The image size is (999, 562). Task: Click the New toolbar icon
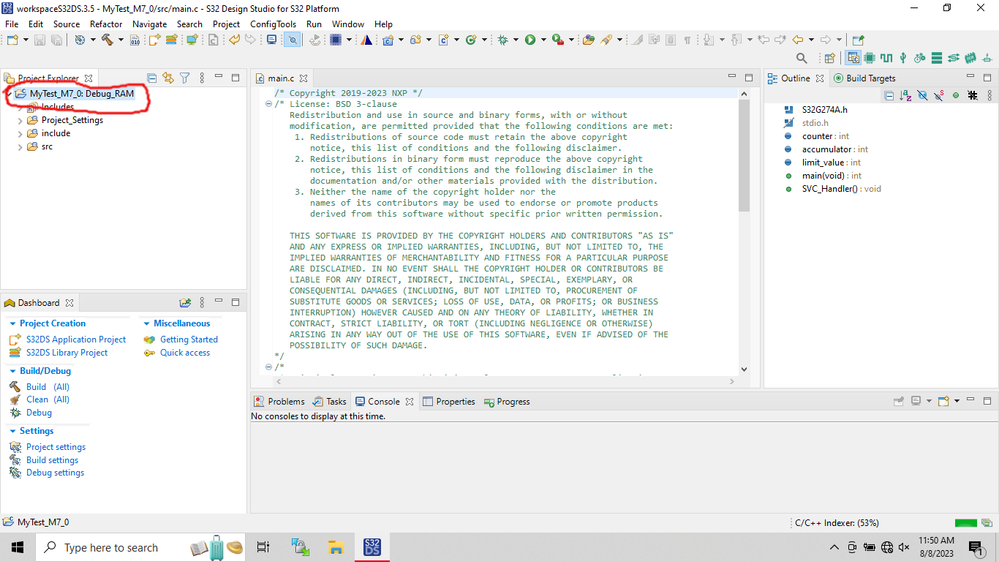[x=12, y=40]
